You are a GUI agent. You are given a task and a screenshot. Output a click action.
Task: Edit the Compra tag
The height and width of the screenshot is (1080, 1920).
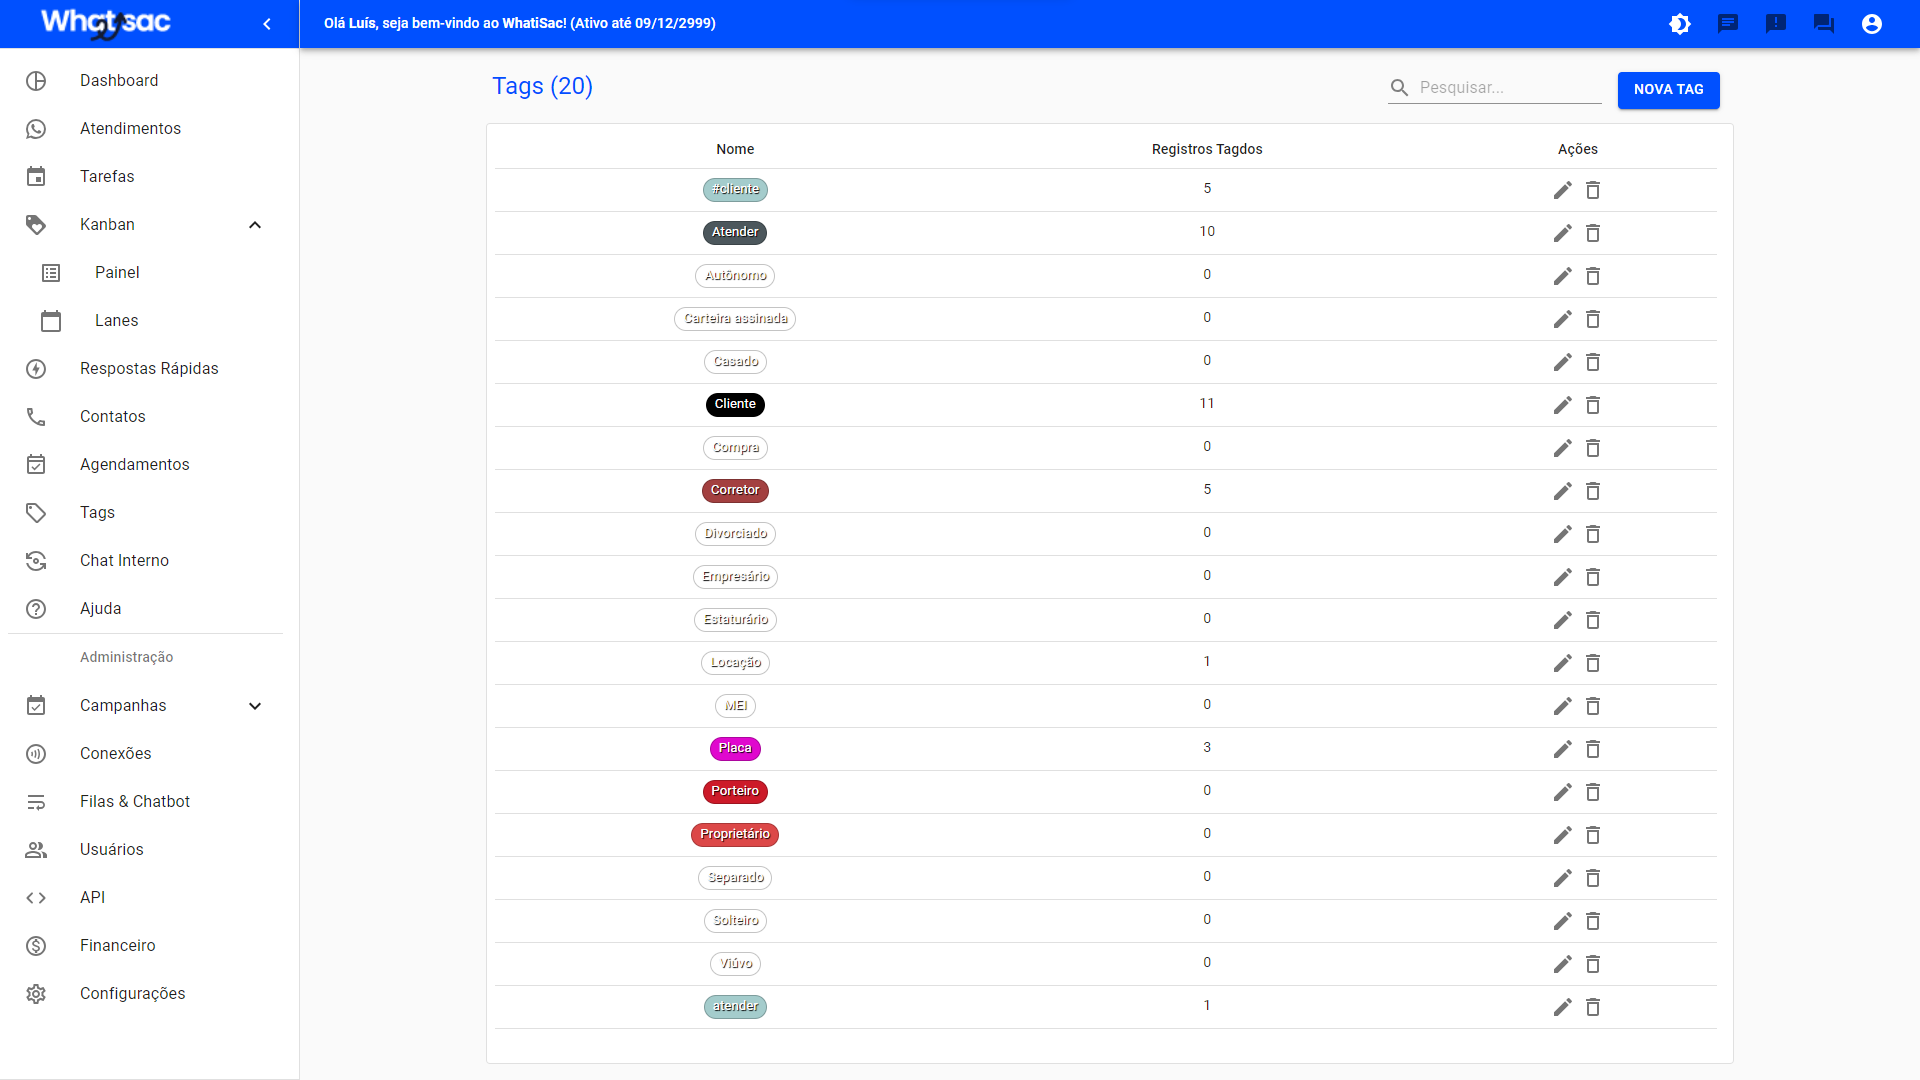click(x=1562, y=448)
